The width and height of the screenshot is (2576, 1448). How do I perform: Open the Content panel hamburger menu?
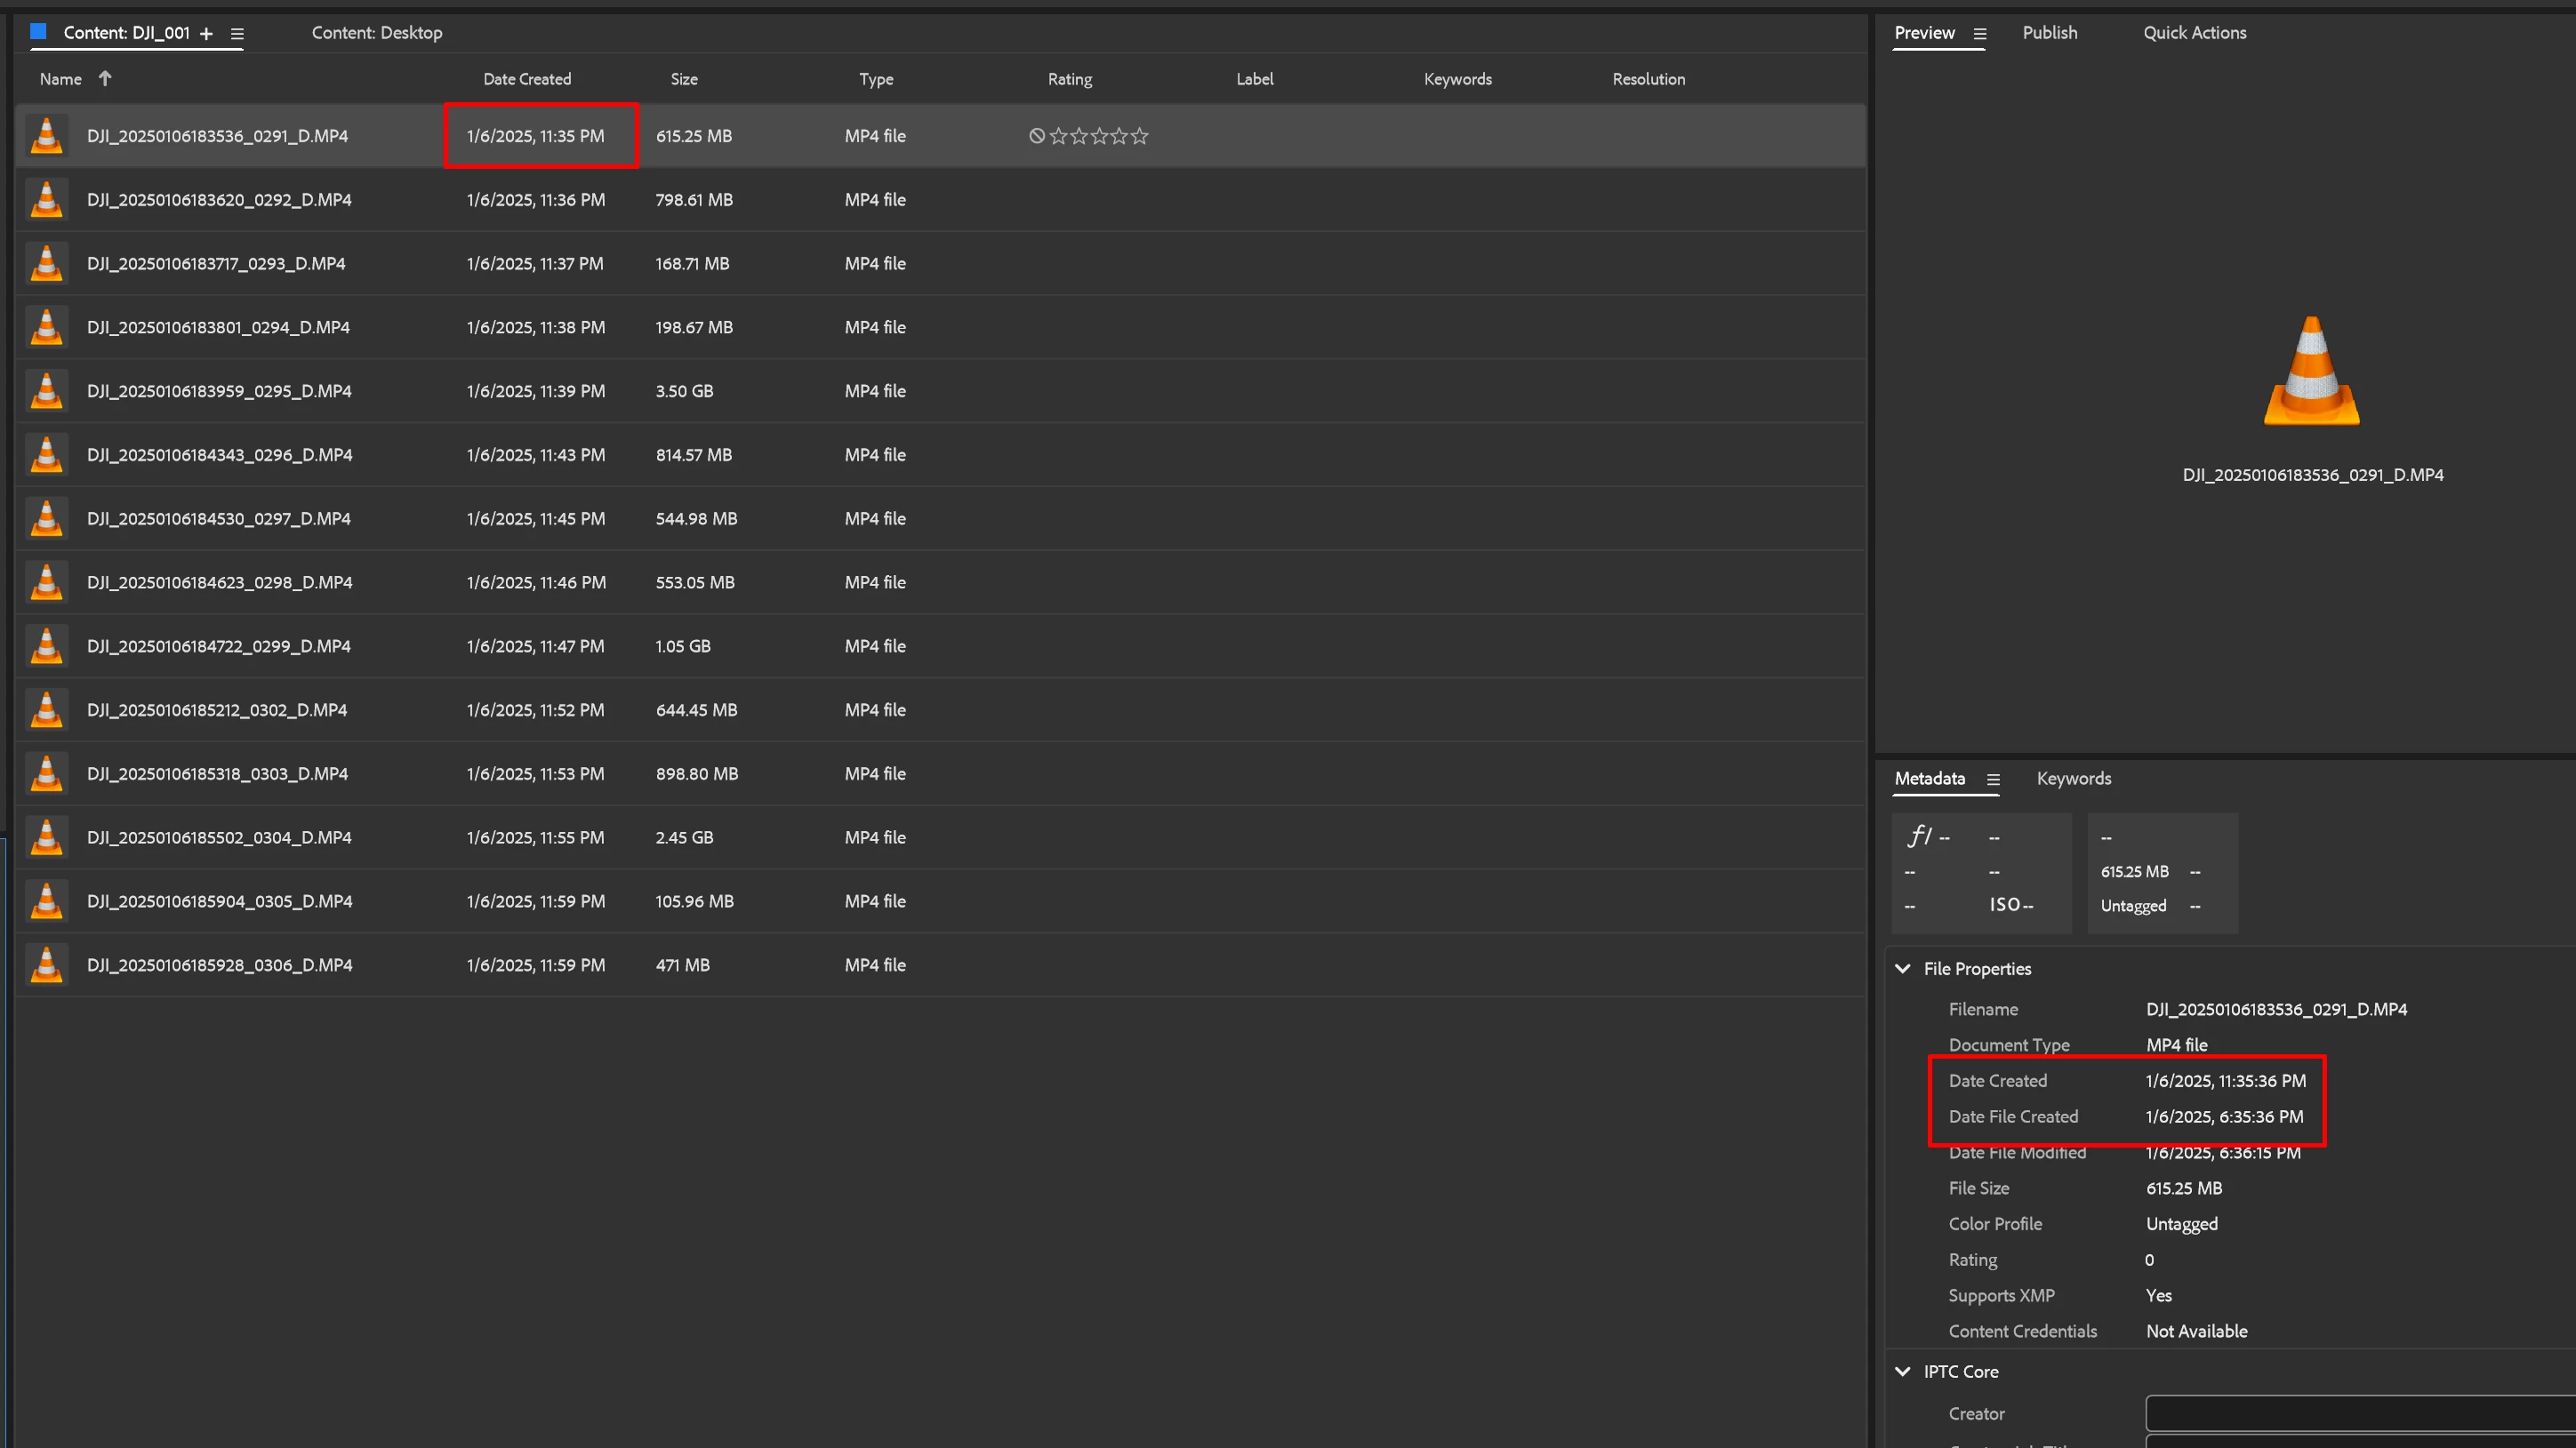point(237,33)
